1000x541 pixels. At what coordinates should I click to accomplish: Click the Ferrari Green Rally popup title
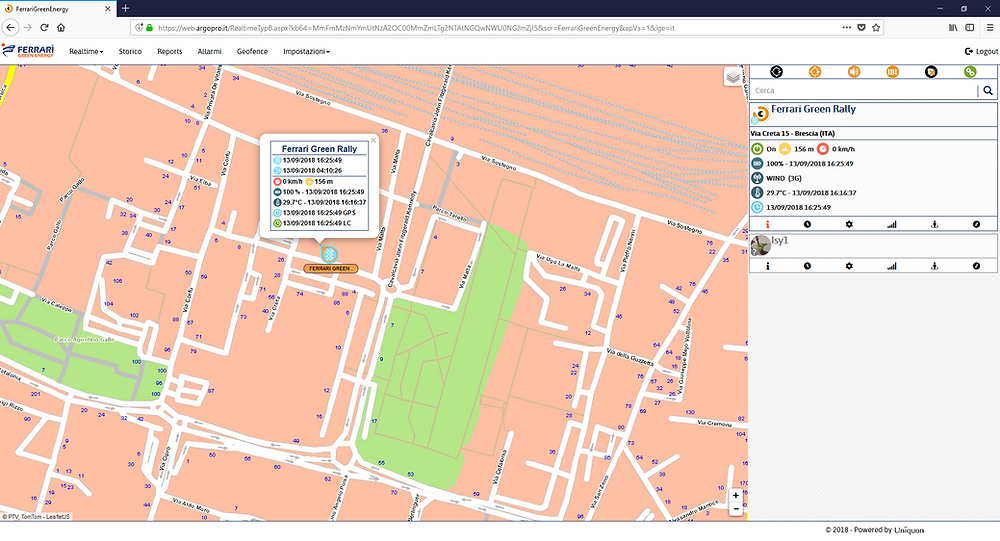320,149
